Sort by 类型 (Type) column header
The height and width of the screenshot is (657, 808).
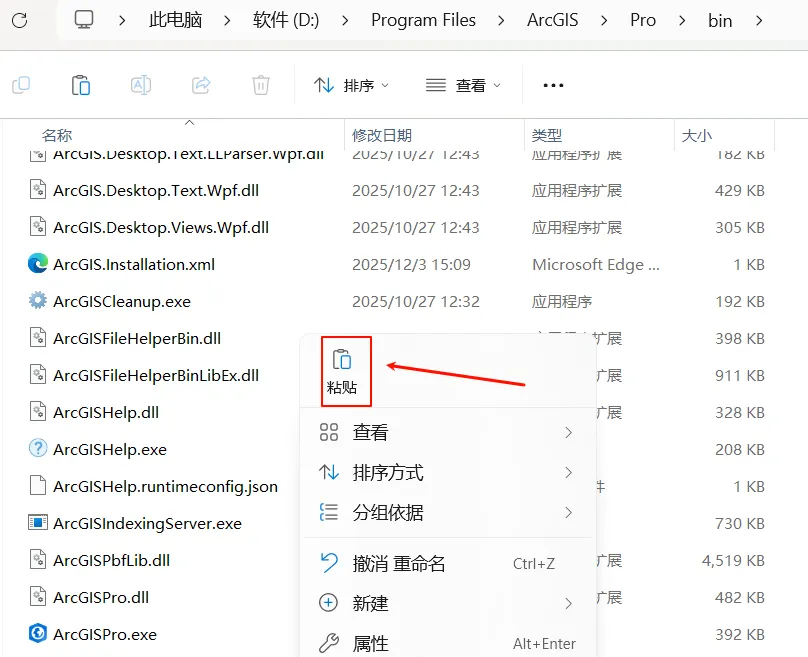click(547, 136)
